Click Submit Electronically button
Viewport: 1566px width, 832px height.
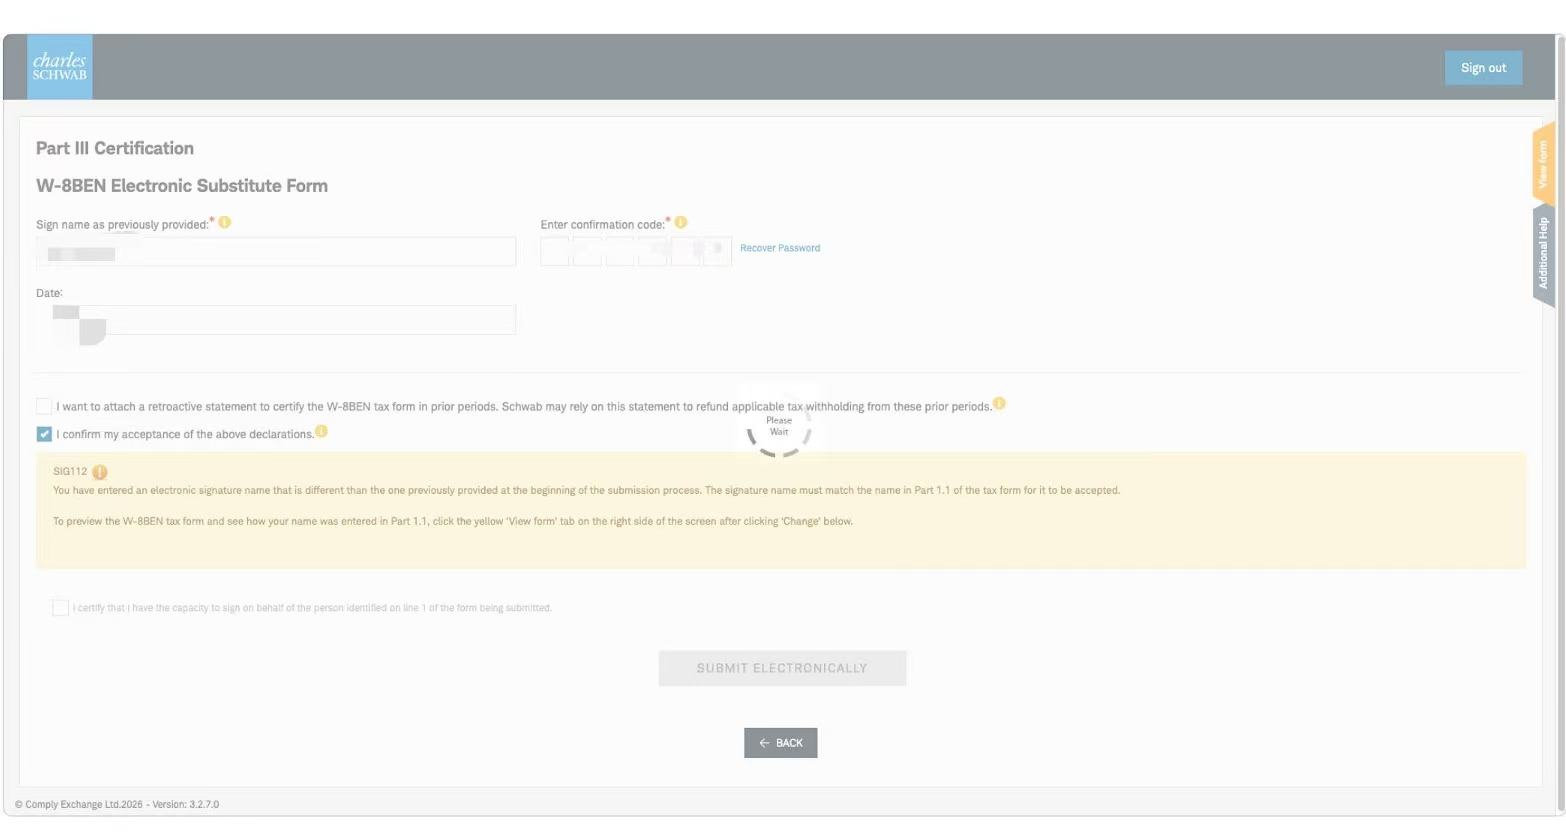click(x=782, y=668)
